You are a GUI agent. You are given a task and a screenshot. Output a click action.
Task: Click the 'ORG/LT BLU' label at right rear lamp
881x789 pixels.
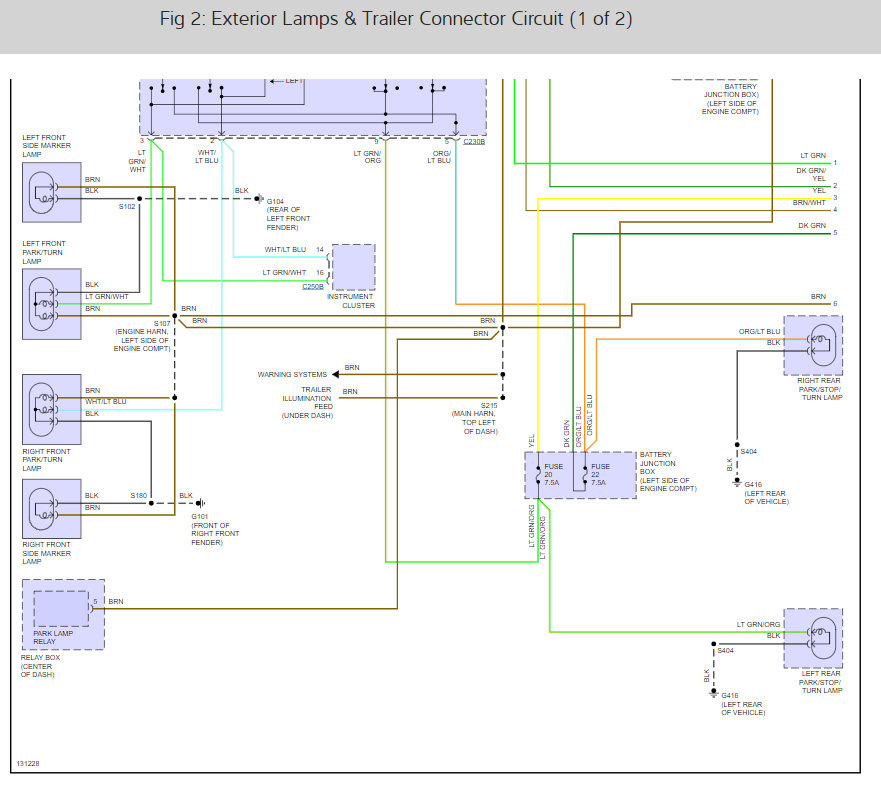point(759,332)
